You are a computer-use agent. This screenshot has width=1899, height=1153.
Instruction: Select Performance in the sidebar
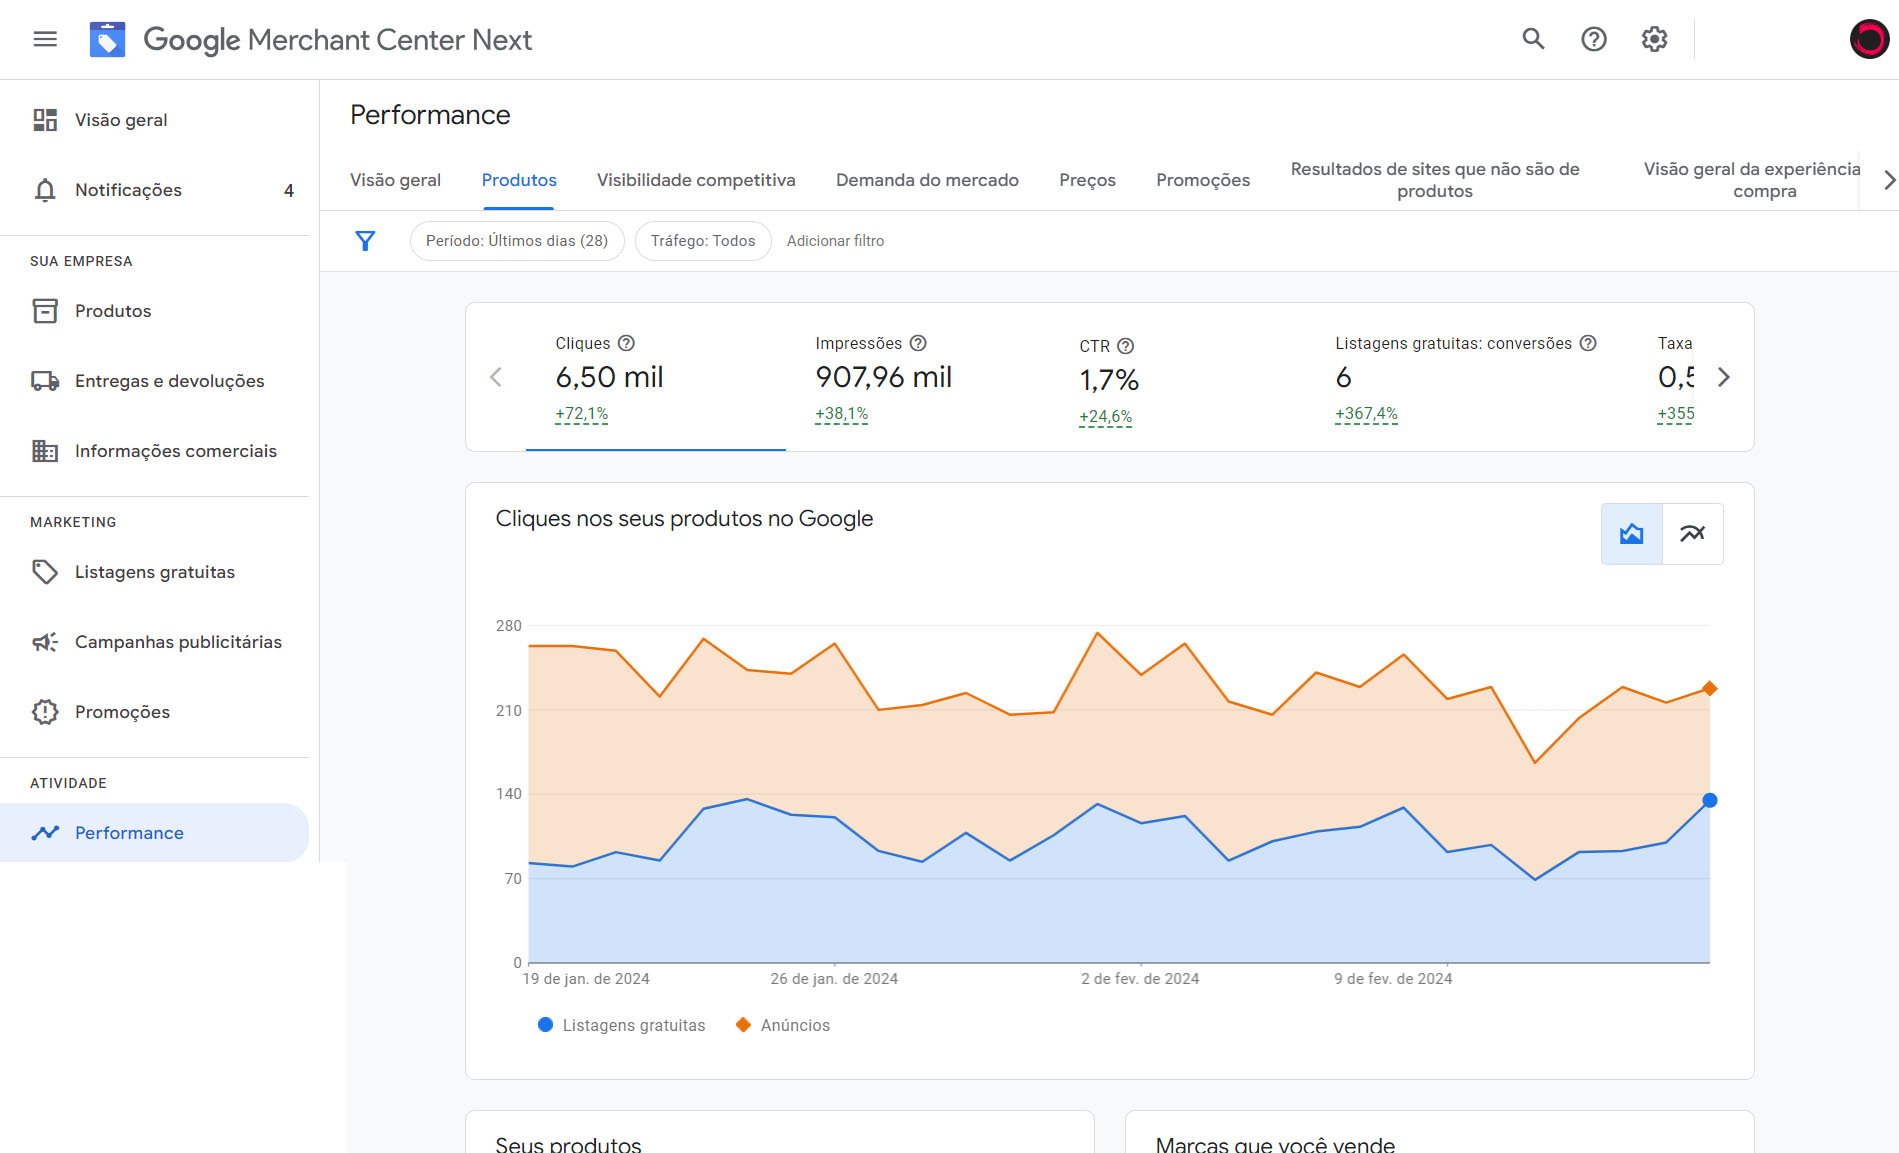[x=155, y=833]
